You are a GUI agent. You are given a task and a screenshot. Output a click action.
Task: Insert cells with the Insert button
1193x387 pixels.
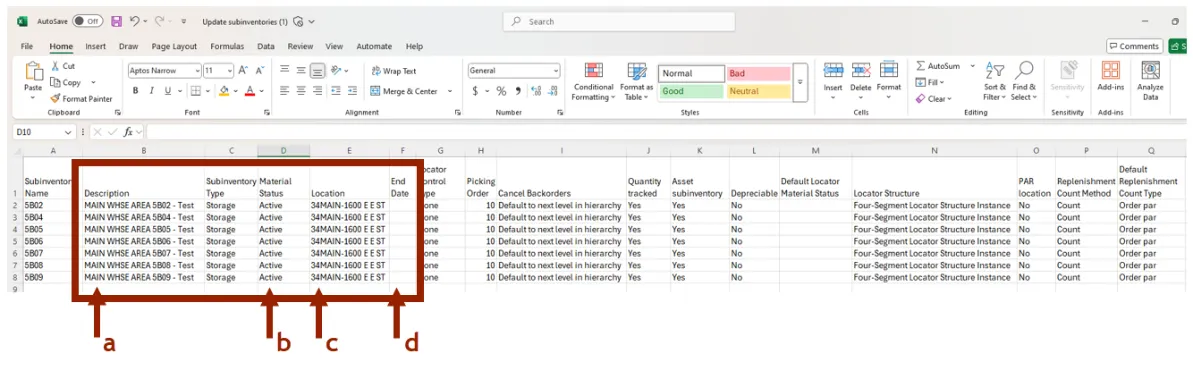tap(833, 80)
